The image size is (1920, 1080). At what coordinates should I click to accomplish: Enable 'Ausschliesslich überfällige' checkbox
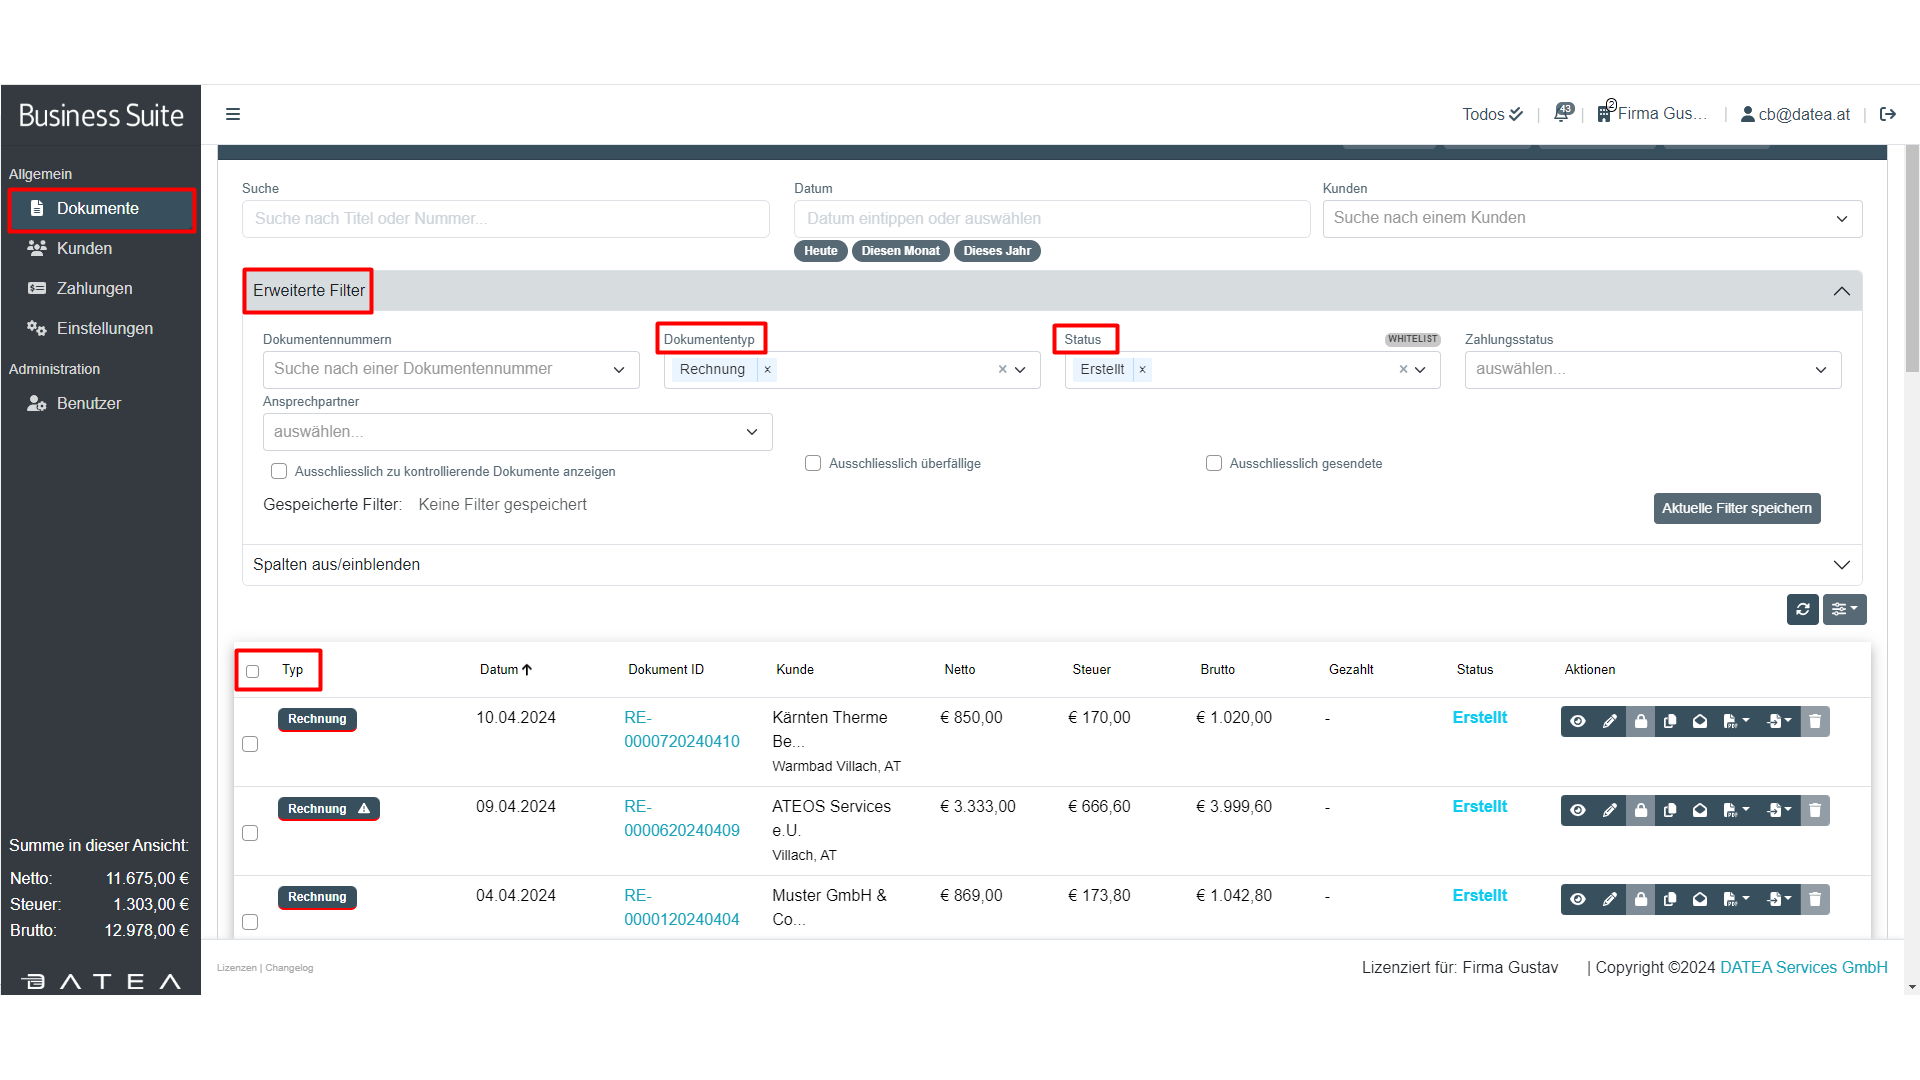point(813,463)
